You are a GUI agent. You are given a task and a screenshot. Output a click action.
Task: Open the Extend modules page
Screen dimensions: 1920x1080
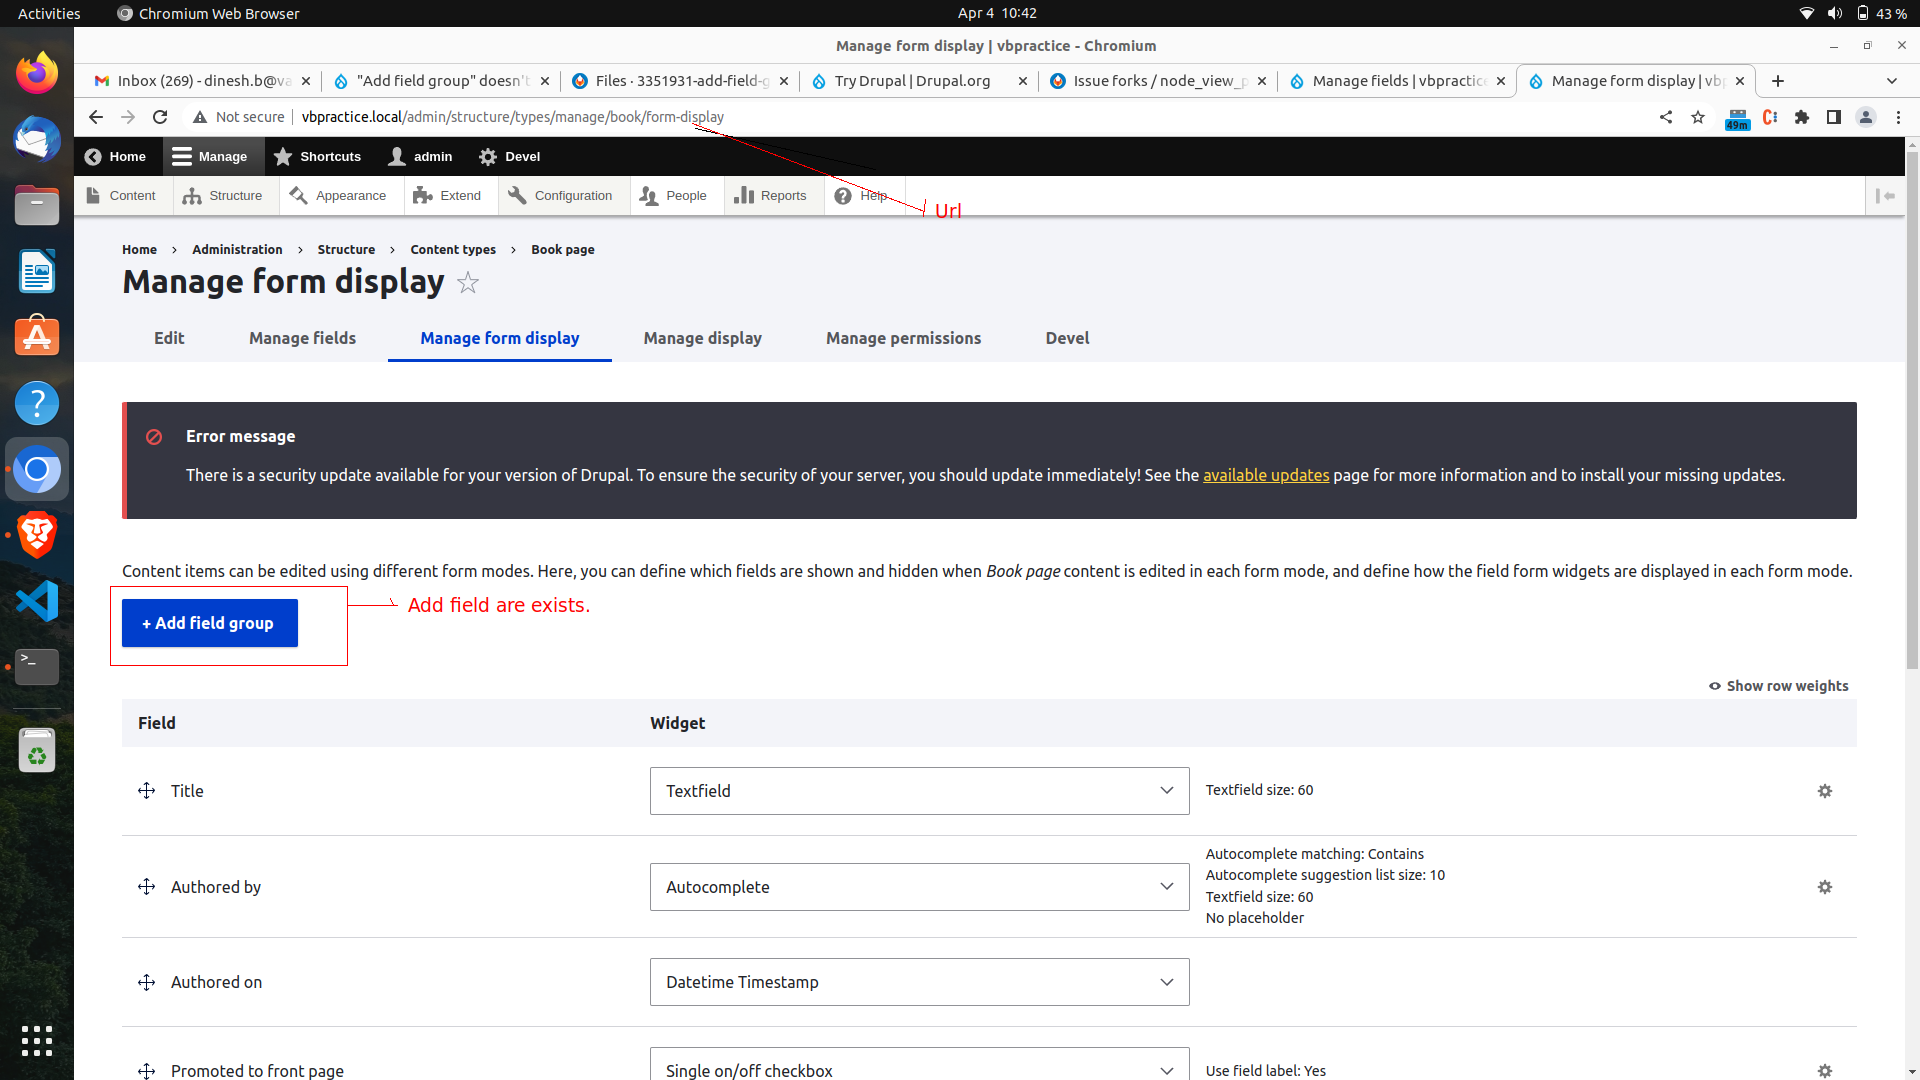tap(449, 195)
